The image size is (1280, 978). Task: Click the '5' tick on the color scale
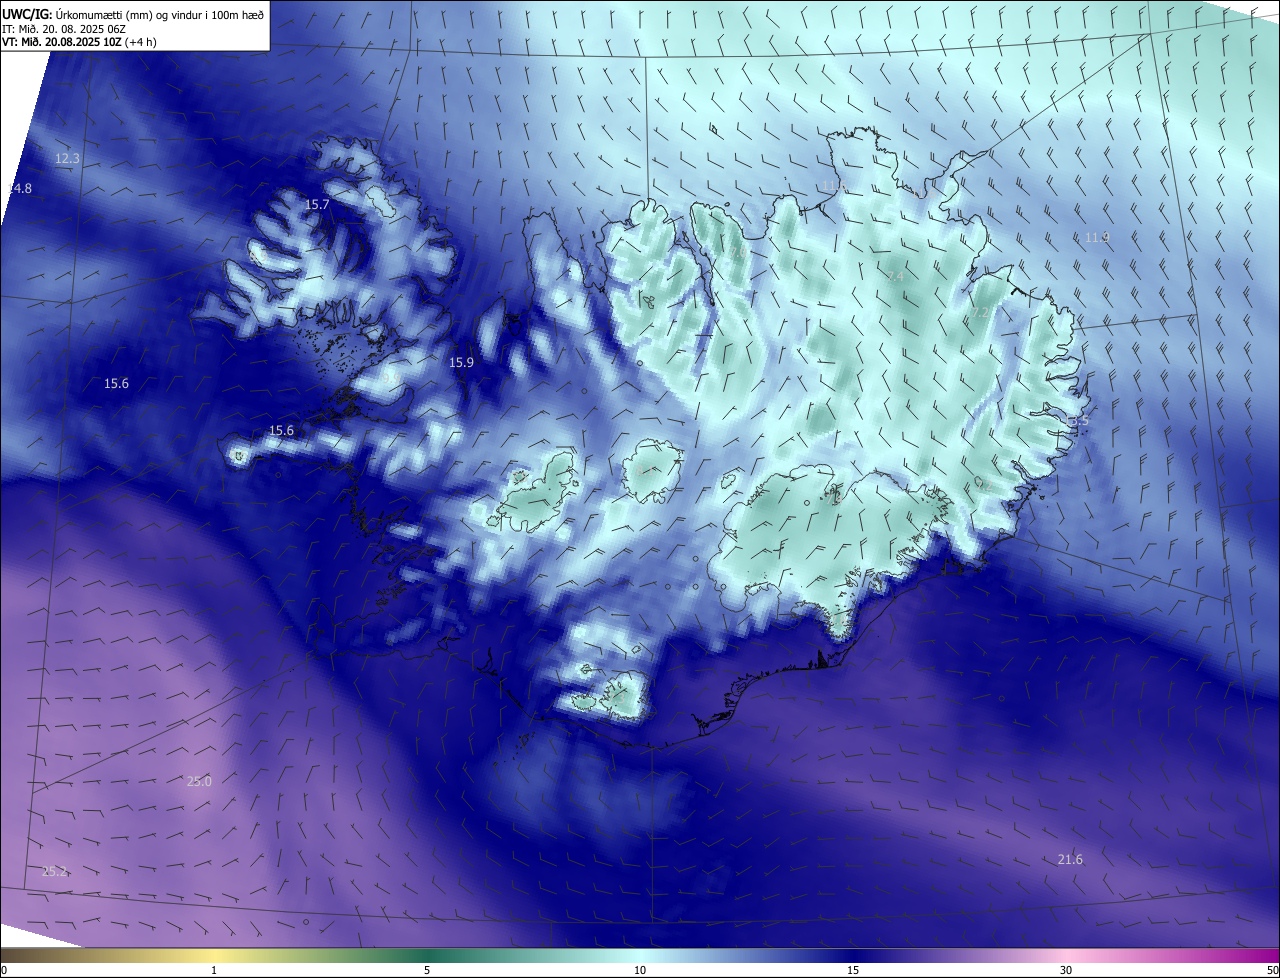click(x=427, y=970)
